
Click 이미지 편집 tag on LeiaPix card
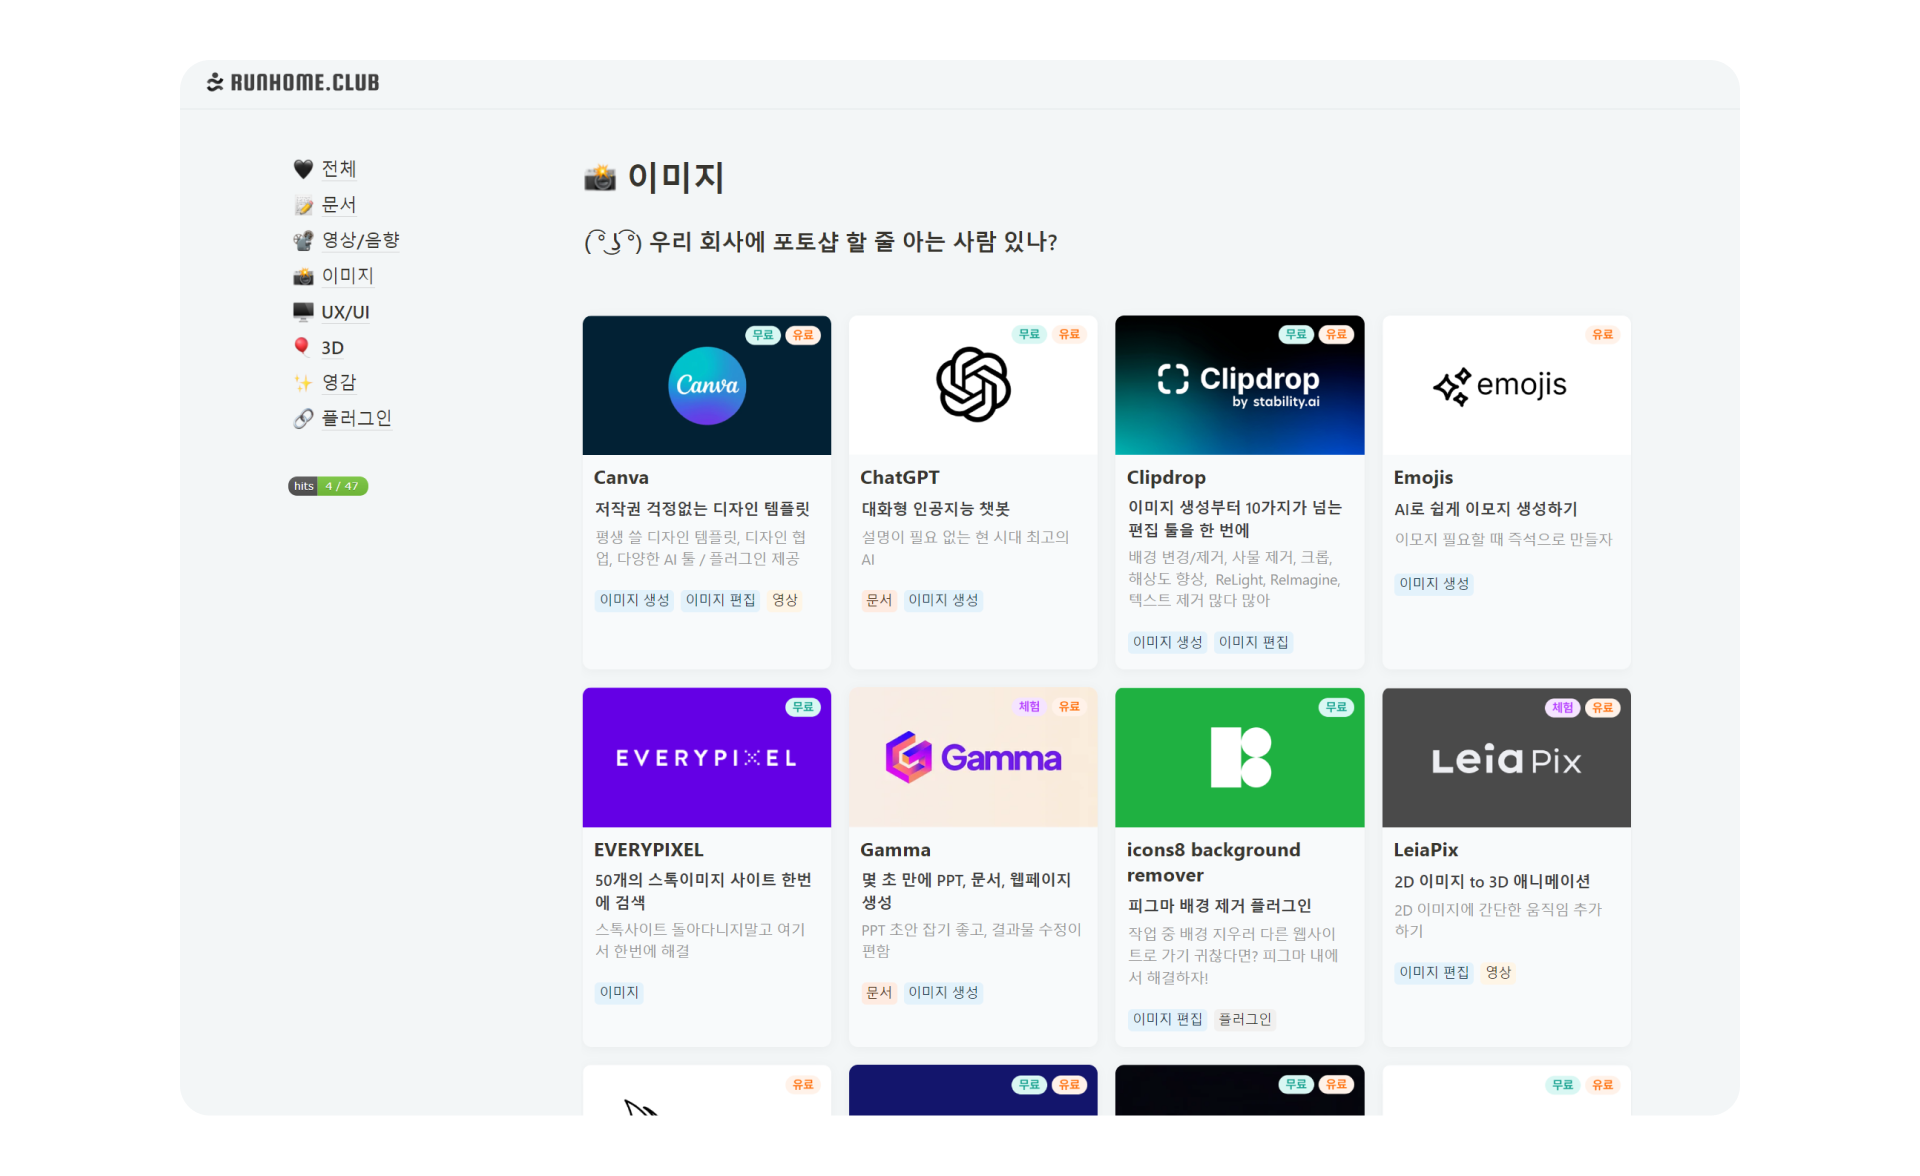point(1434,972)
